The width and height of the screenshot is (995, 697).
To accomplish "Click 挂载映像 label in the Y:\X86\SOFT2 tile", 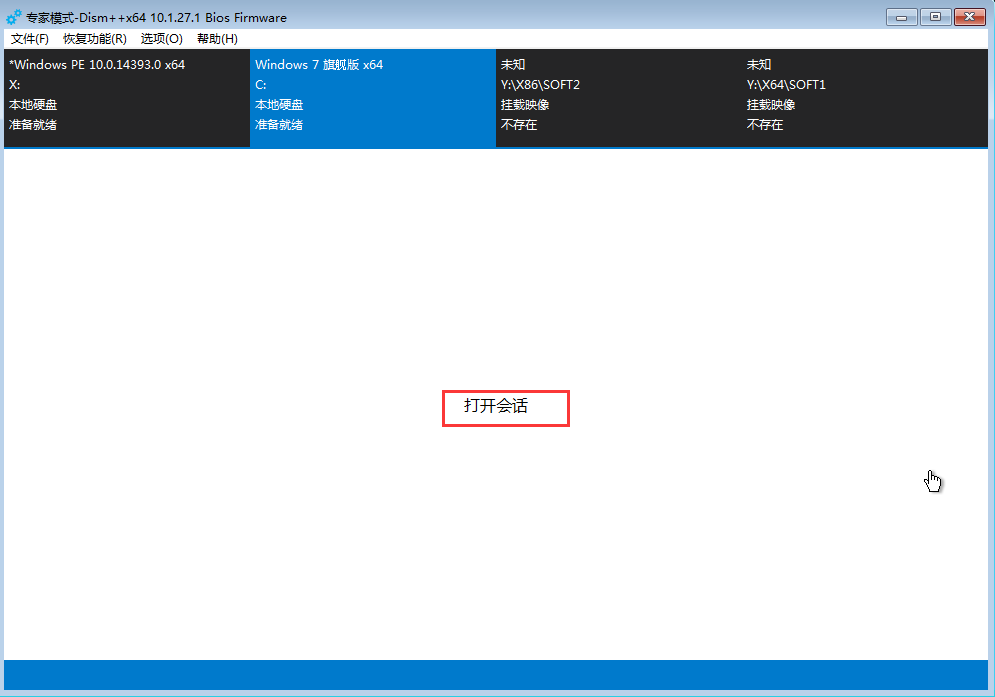I will 525,105.
